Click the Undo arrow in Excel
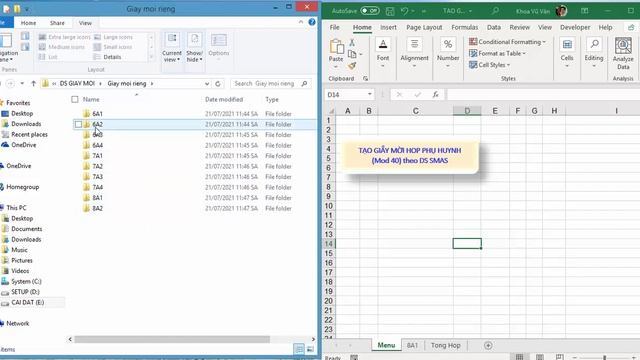Screen dimensions: 640x360 pos(404,11)
